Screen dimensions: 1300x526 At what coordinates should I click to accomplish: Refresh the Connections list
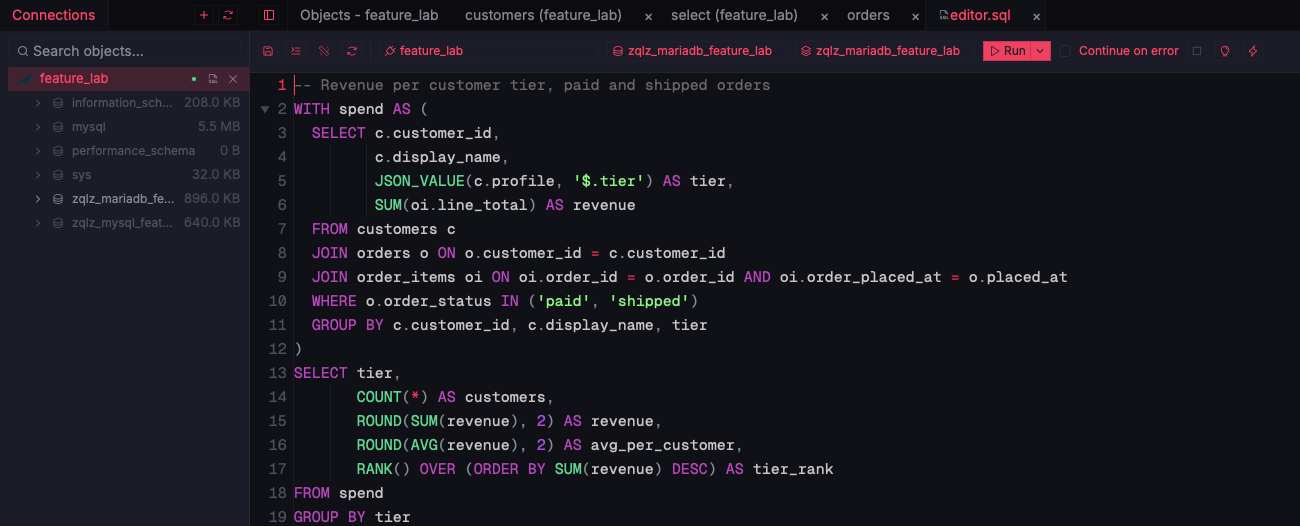(x=228, y=15)
